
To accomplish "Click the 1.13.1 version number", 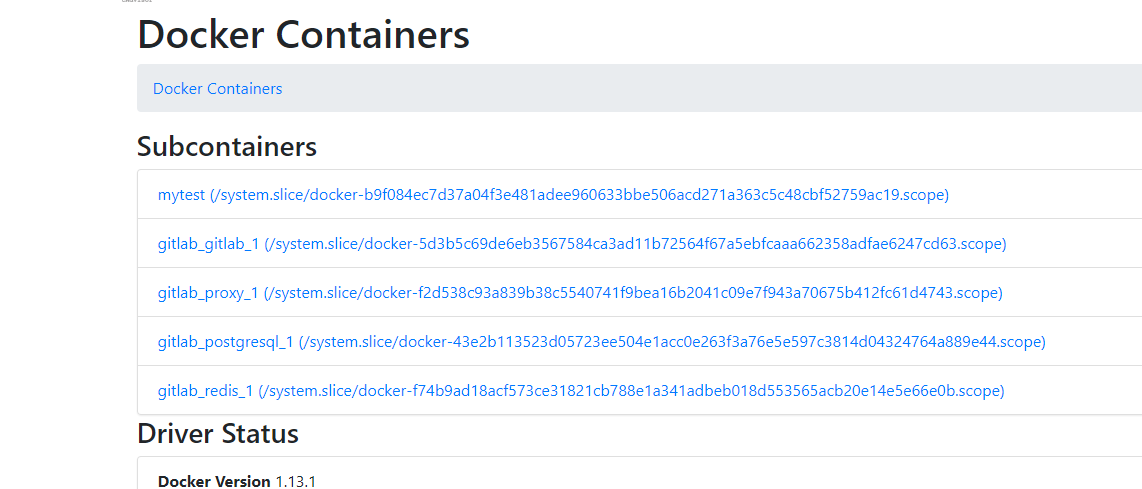I will click(296, 481).
